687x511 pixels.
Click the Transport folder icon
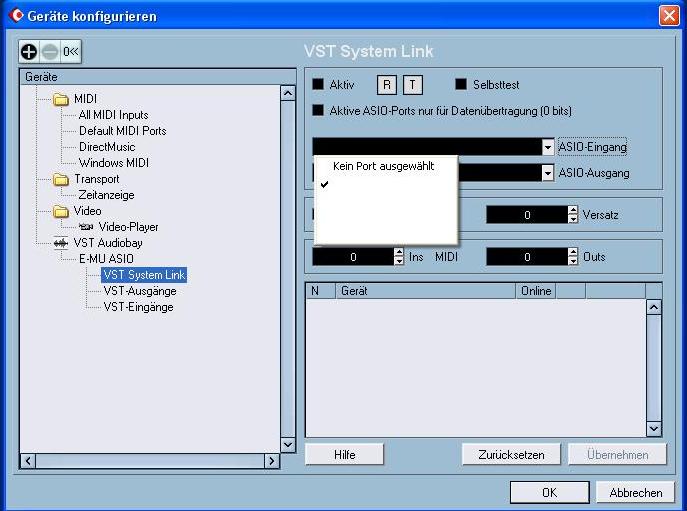pyautogui.click(x=61, y=179)
